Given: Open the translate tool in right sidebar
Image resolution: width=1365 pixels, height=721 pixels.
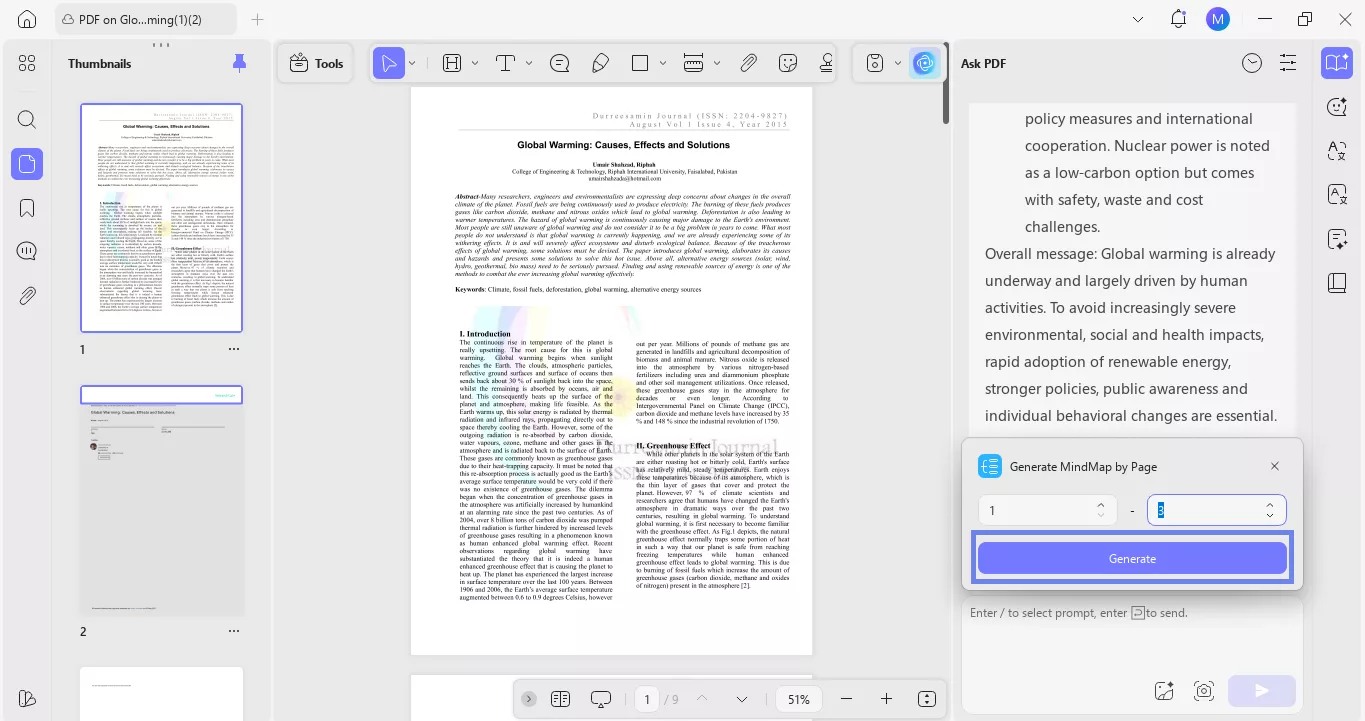Looking at the screenshot, I should click(x=1337, y=150).
